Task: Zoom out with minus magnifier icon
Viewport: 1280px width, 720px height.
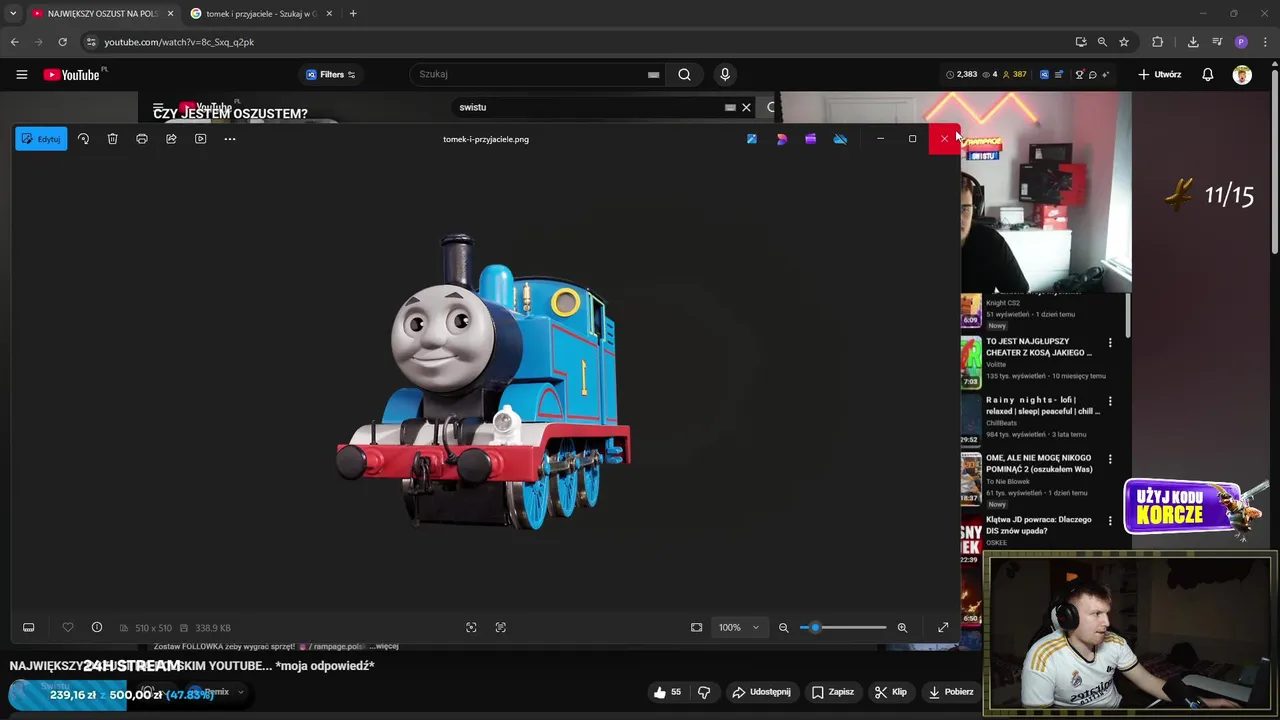Action: [783, 628]
